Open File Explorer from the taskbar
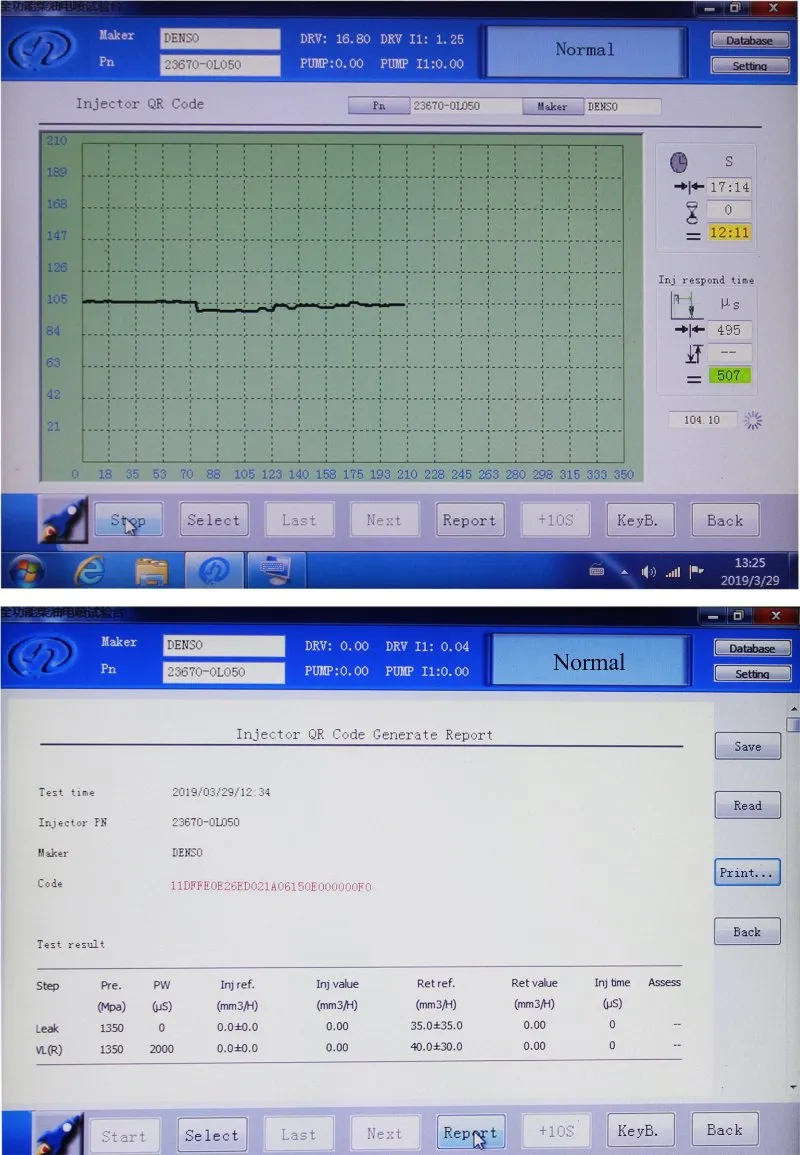 [x=152, y=572]
